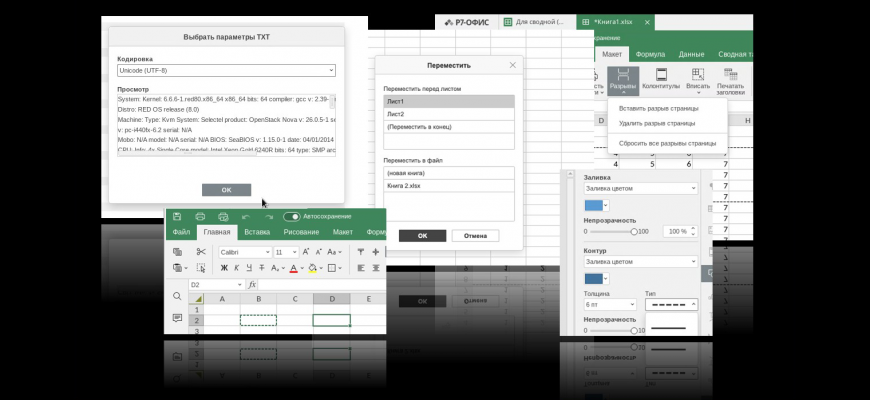Open Search with magnifier sidebar icon
The width and height of the screenshot is (870, 400).
pos(177,296)
